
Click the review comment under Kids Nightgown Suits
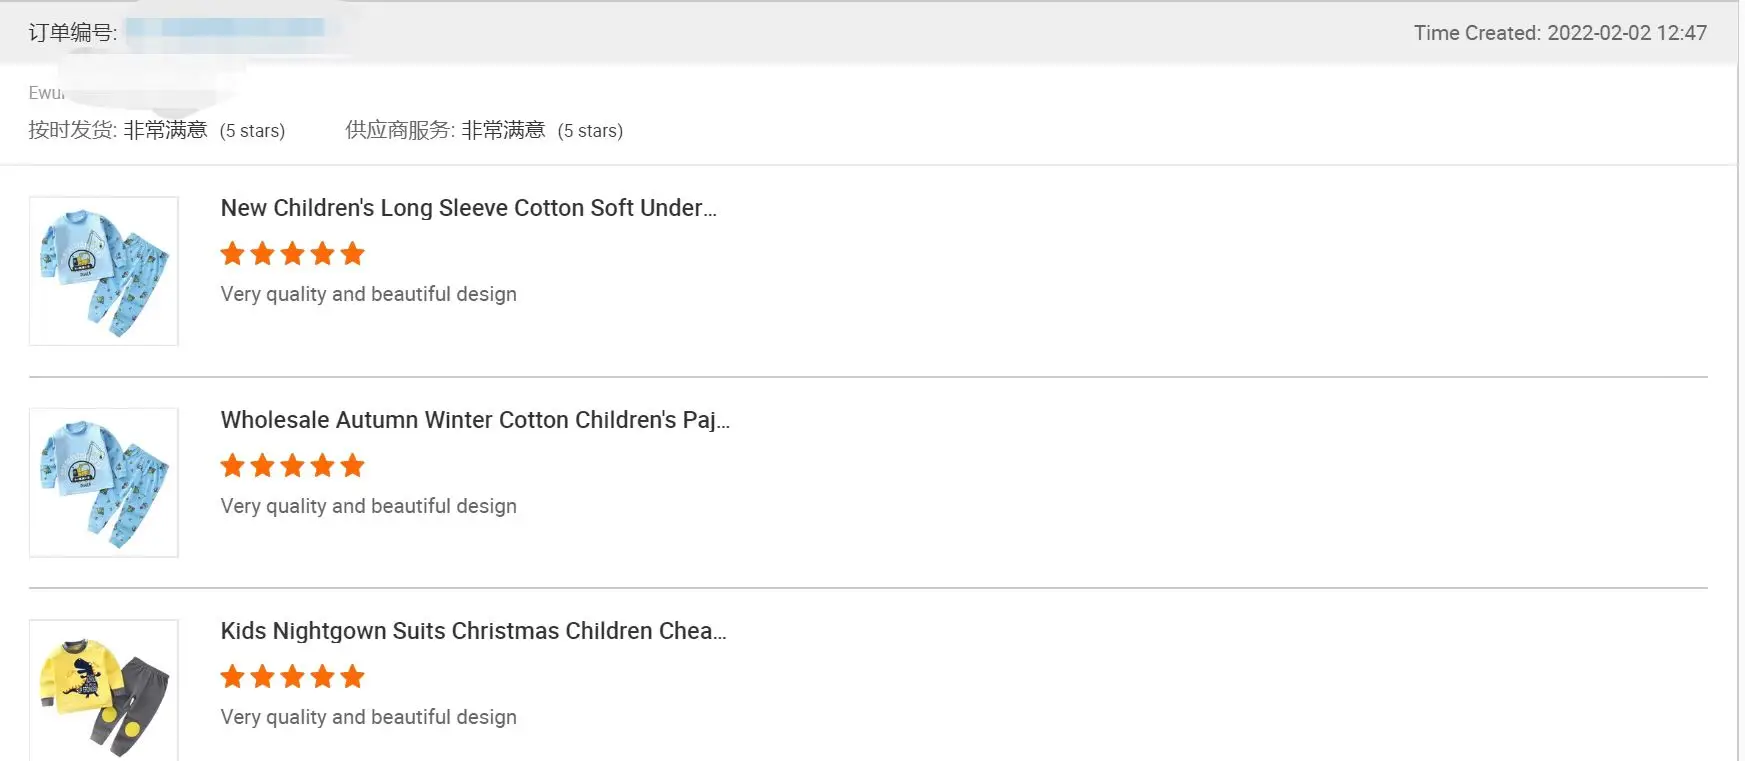tap(368, 717)
